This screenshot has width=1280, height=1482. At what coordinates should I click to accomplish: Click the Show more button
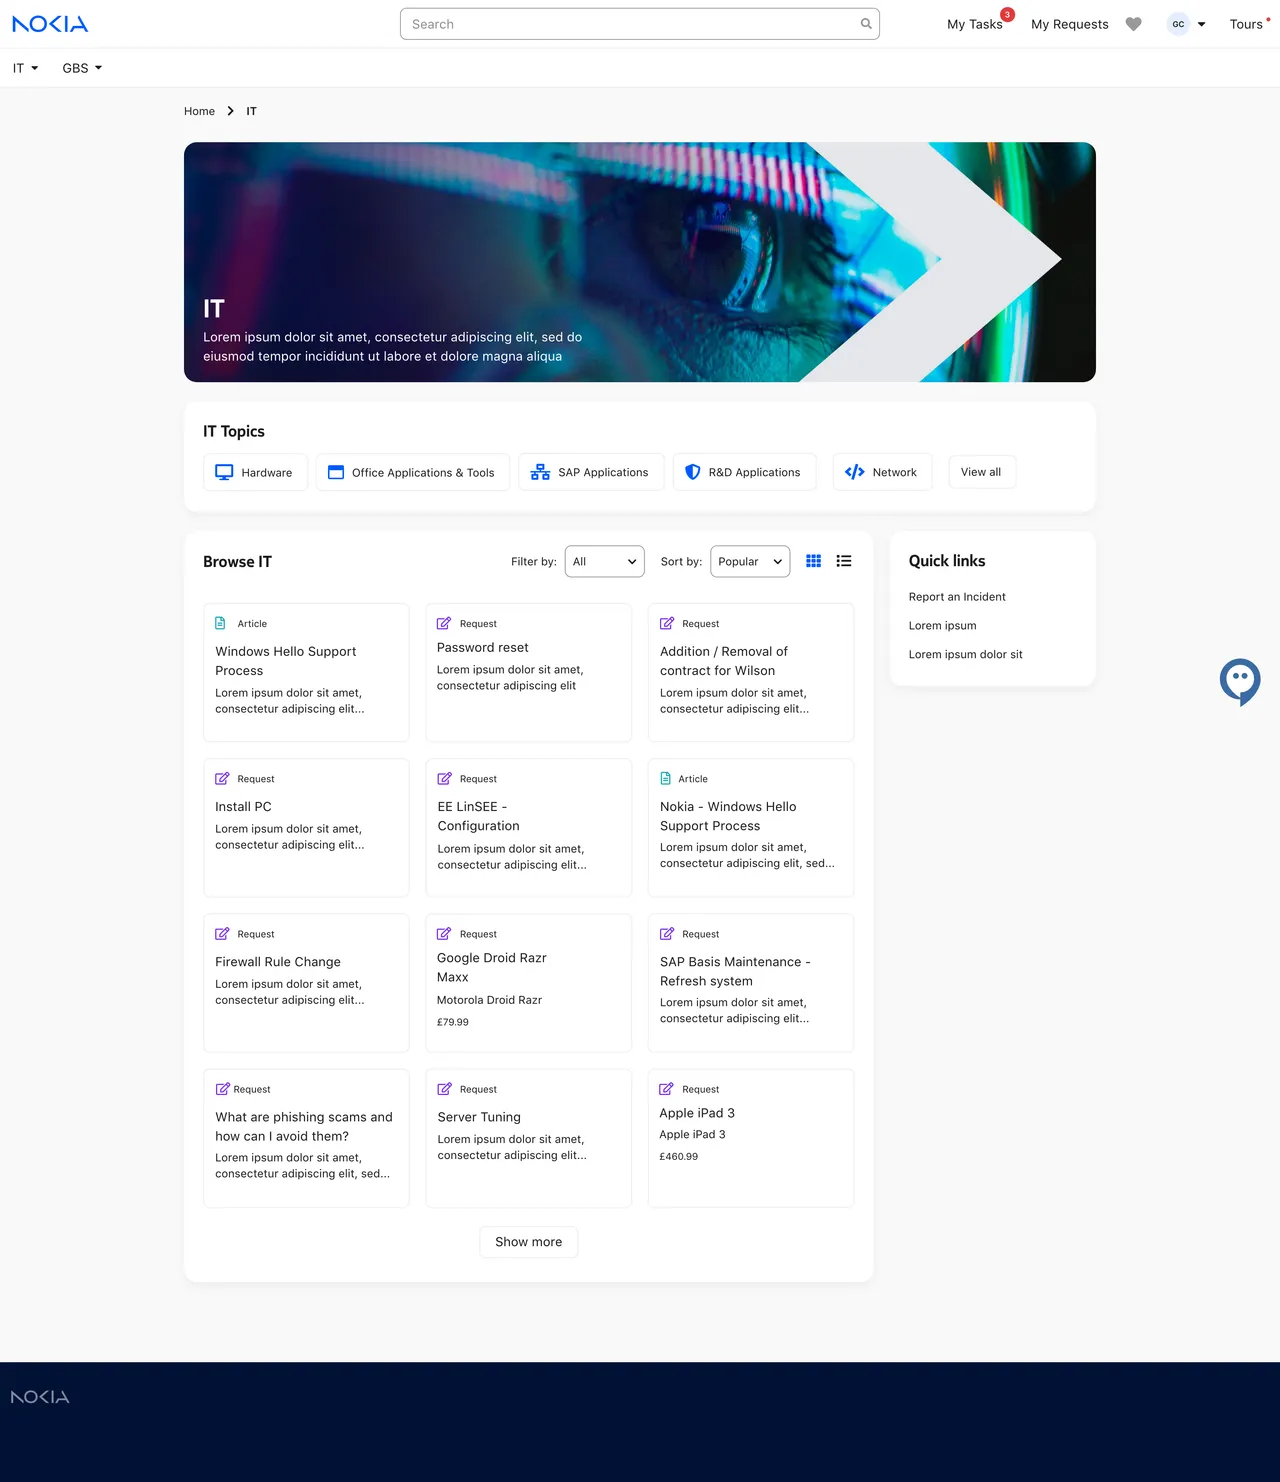point(528,1242)
